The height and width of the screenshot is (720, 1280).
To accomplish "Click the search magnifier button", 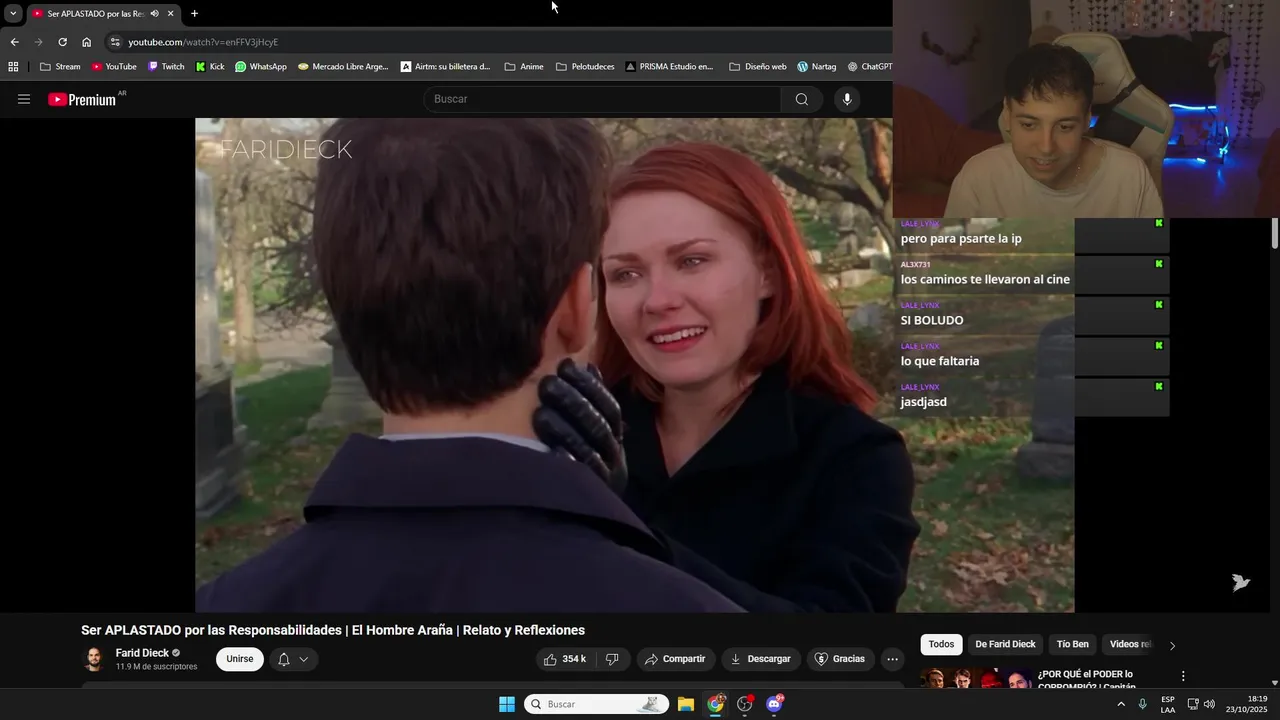I will (801, 99).
